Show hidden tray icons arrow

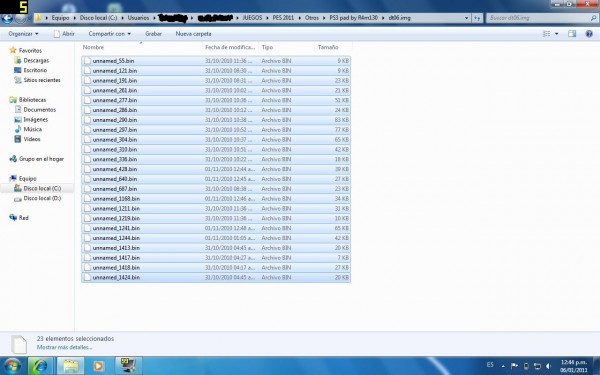(503, 366)
